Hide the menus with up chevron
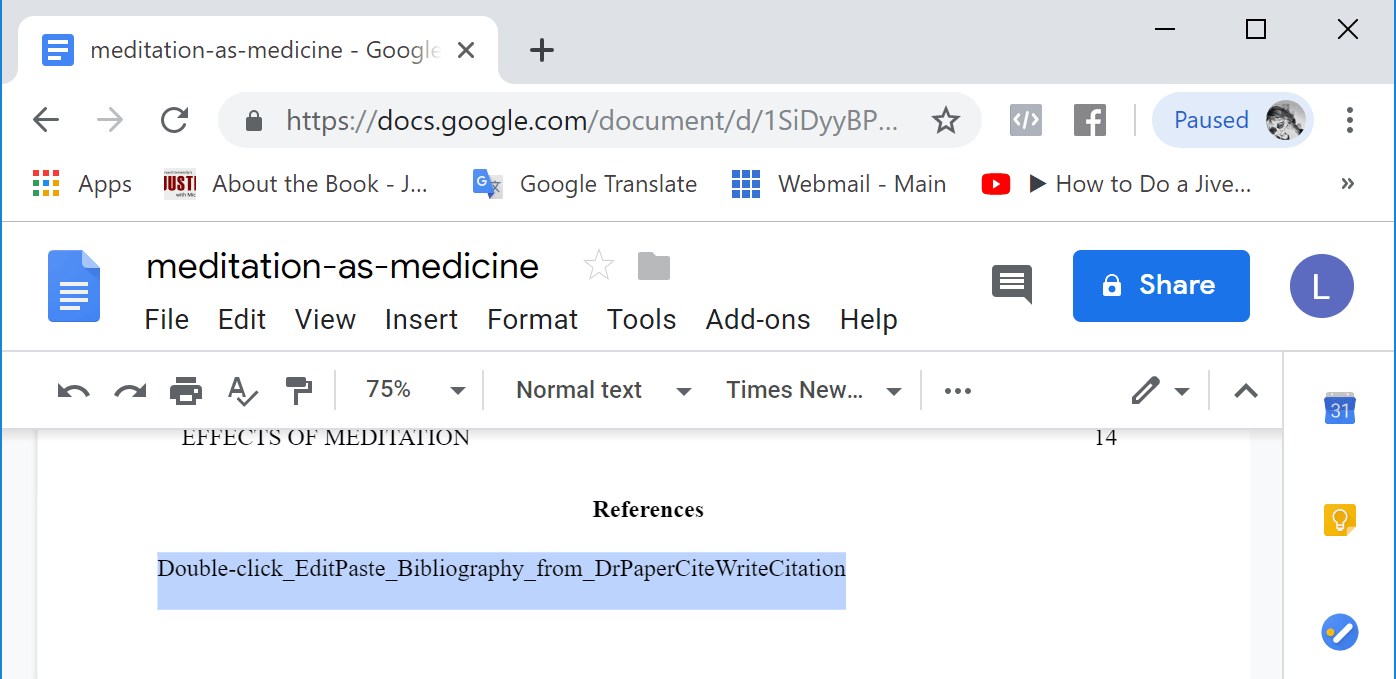 [1245, 391]
